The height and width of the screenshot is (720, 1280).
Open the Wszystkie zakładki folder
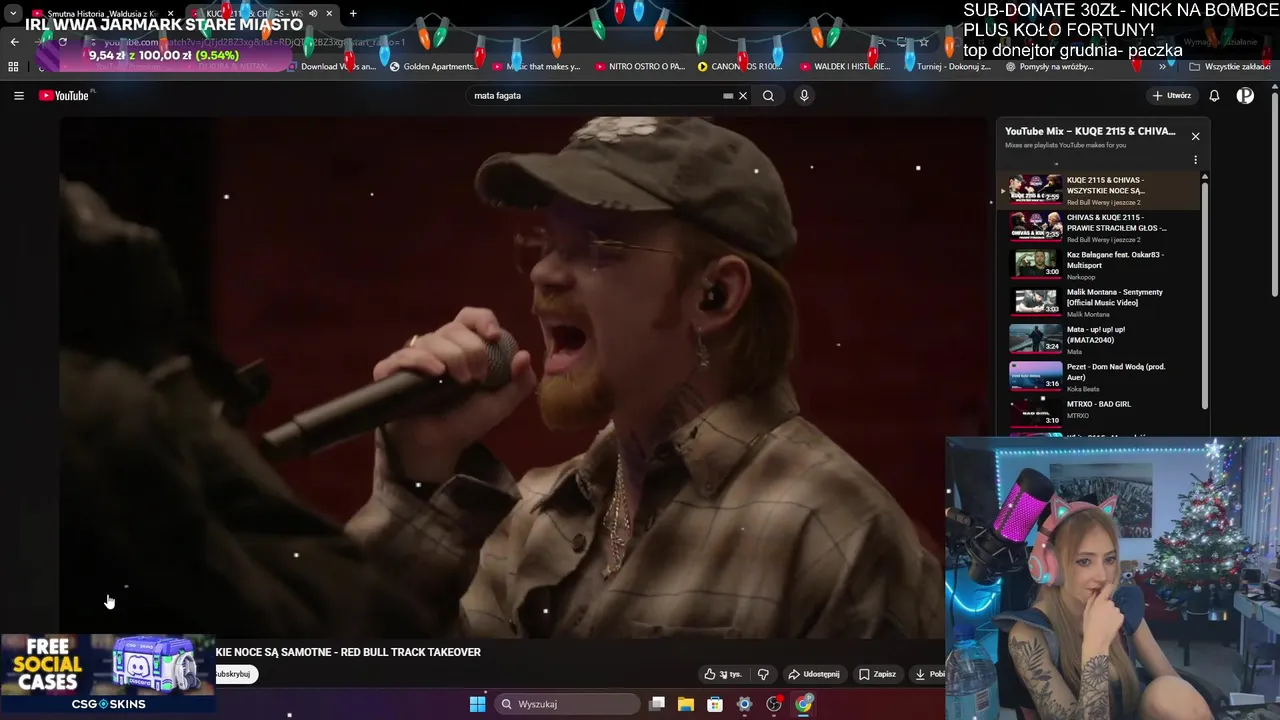[1230, 67]
